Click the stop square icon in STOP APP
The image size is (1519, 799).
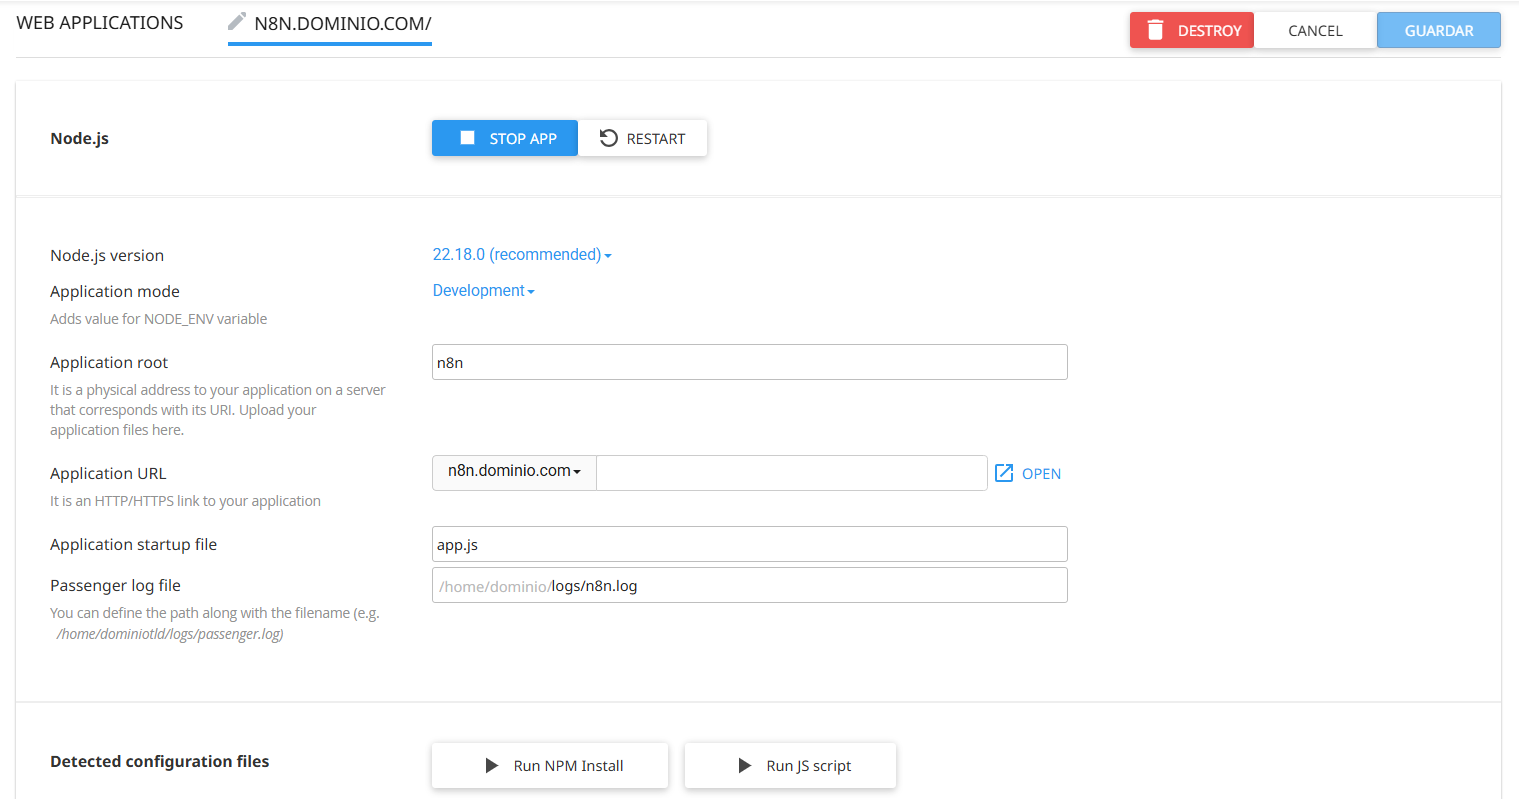(466, 137)
